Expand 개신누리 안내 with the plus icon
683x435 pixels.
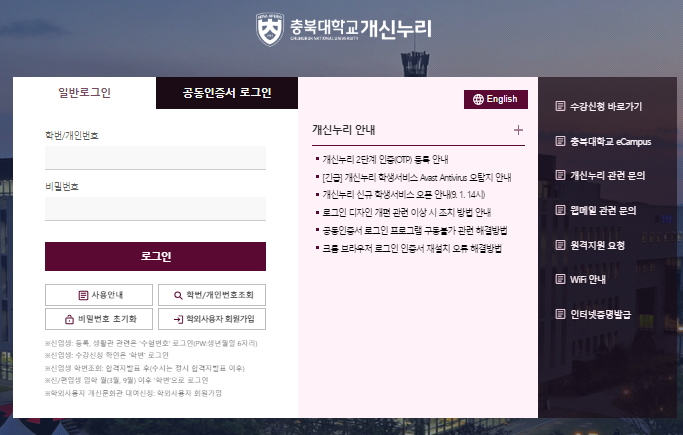(518, 130)
